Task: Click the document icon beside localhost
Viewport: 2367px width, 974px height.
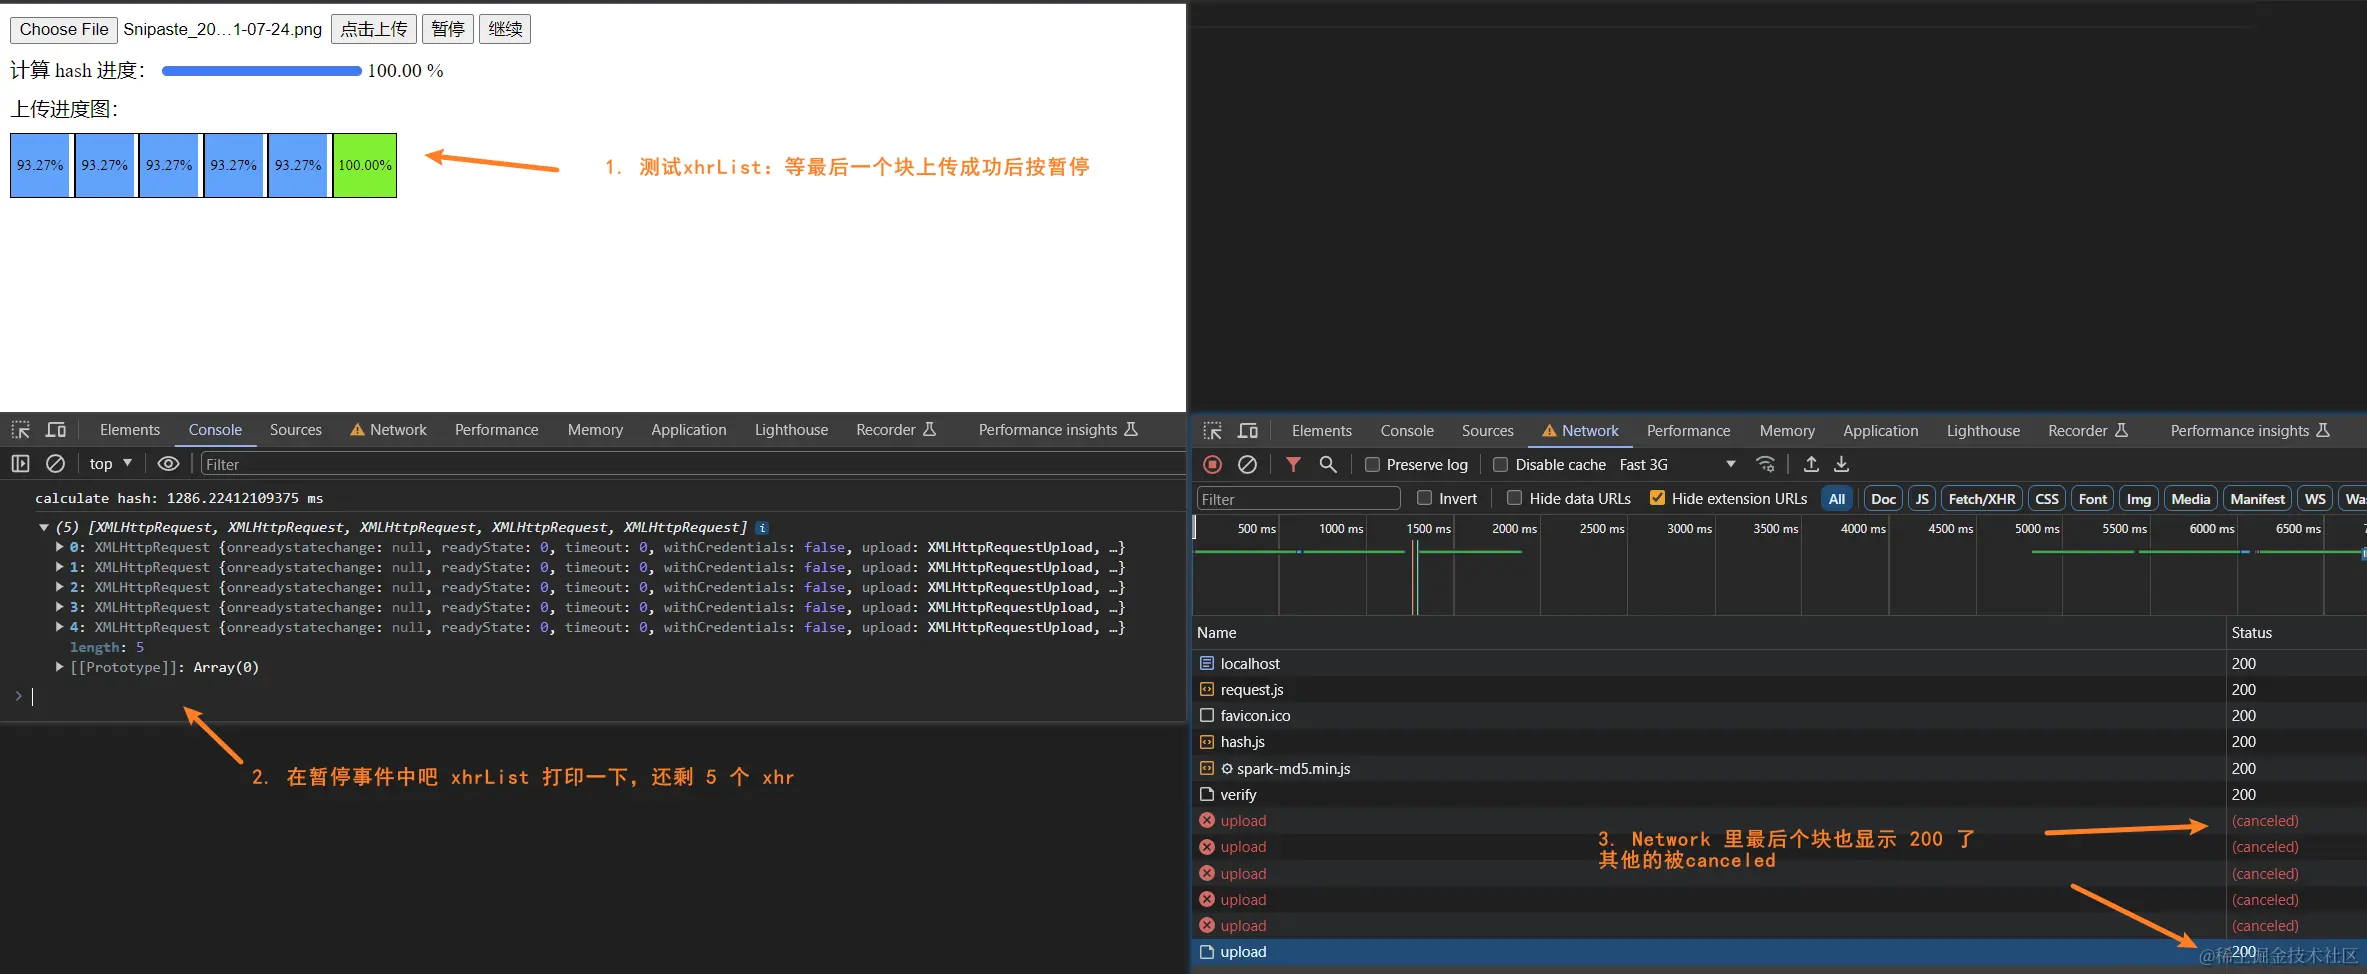Action: pyautogui.click(x=1207, y=664)
